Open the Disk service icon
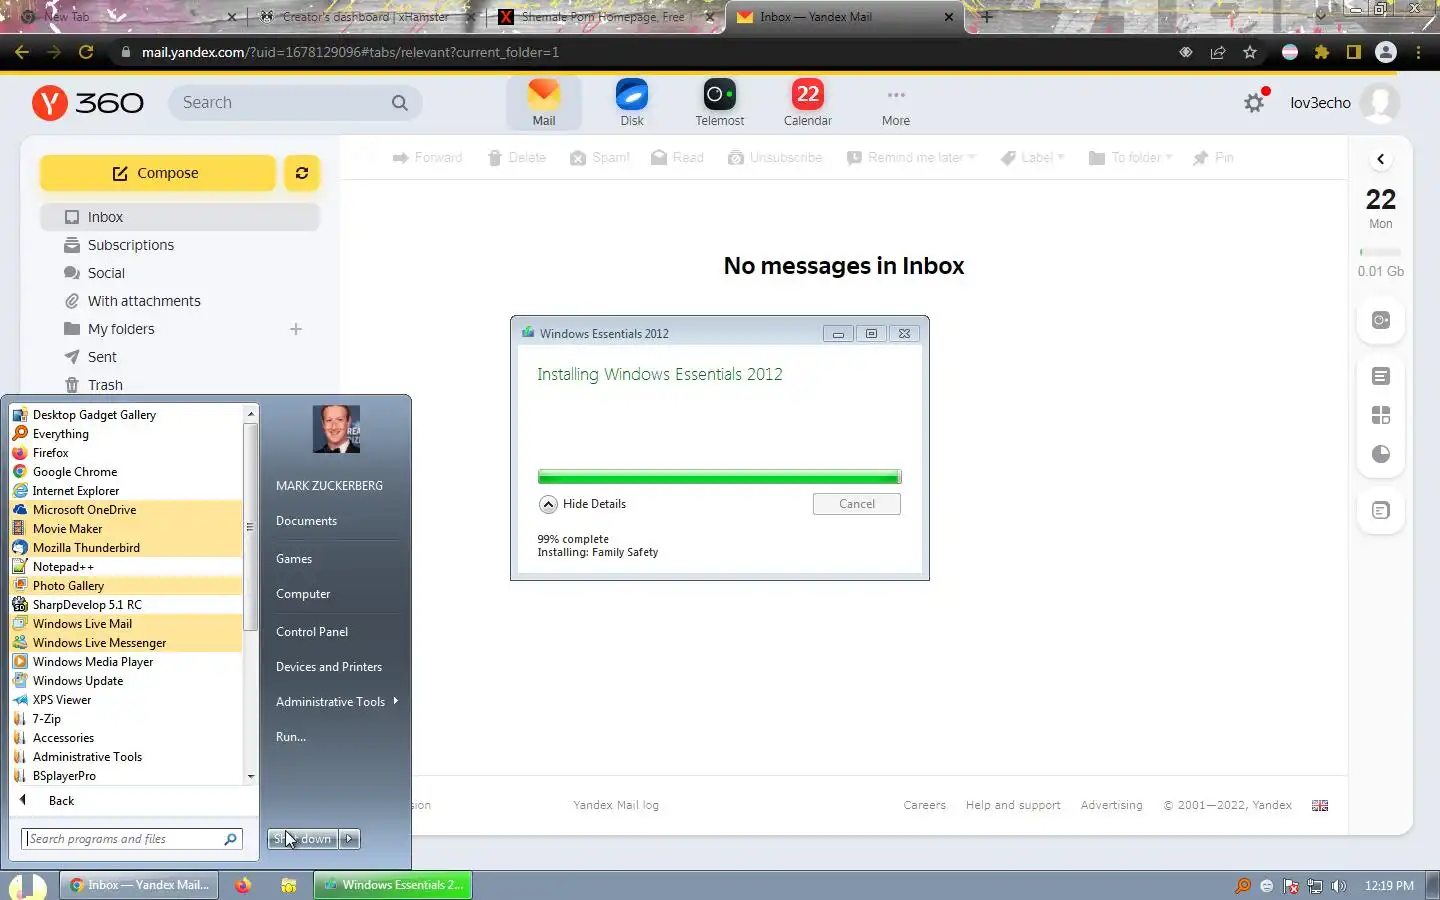 tap(632, 103)
